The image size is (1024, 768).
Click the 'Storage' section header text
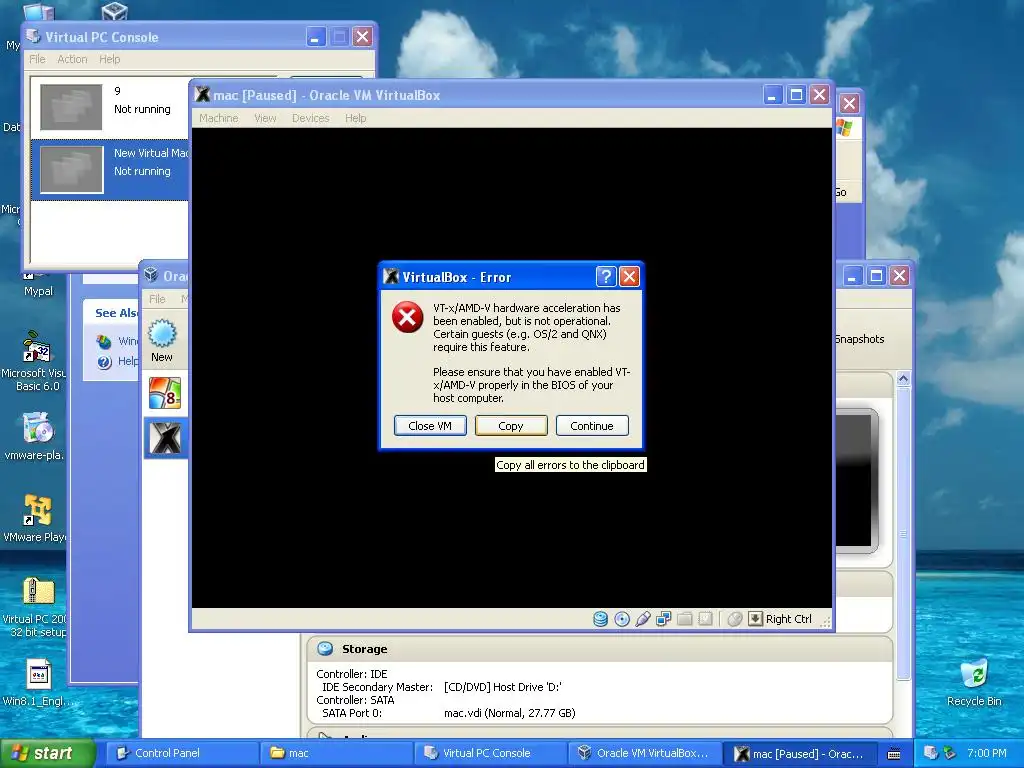pos(364,649)
